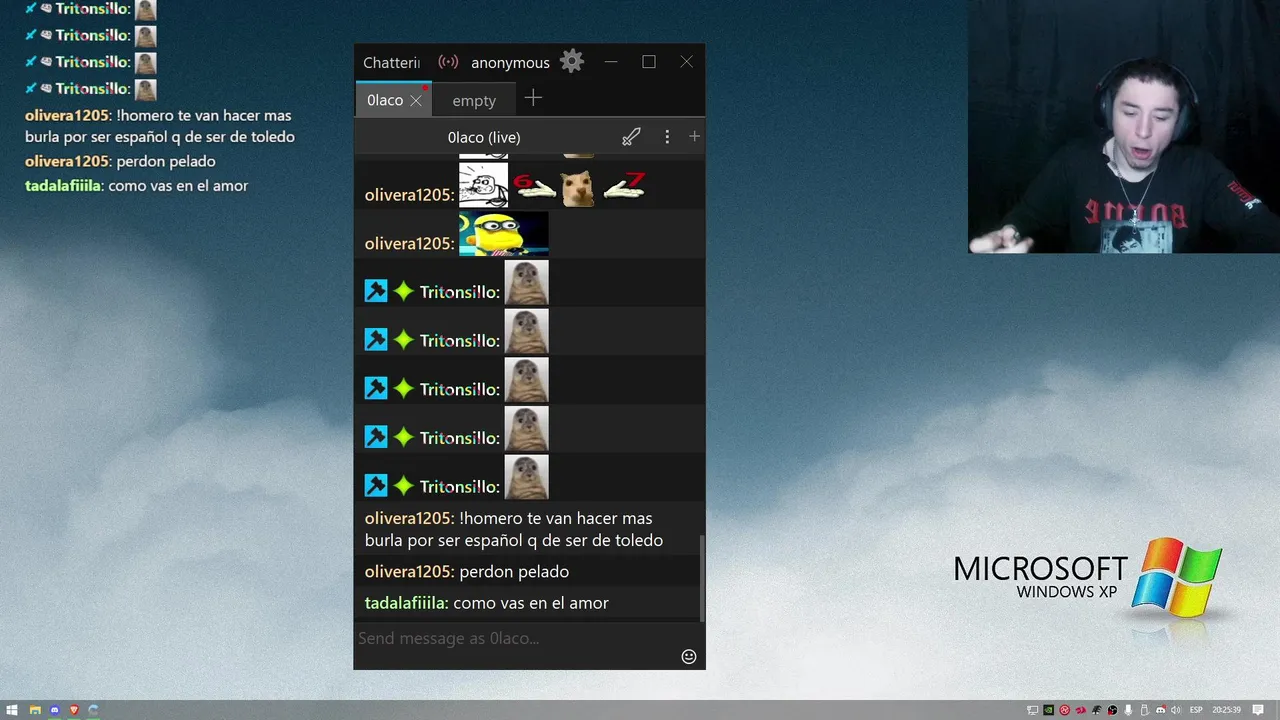Click the Chatterino window title text
The height and width of the screenshot is (720, 1280).
(x=391, y=62)
